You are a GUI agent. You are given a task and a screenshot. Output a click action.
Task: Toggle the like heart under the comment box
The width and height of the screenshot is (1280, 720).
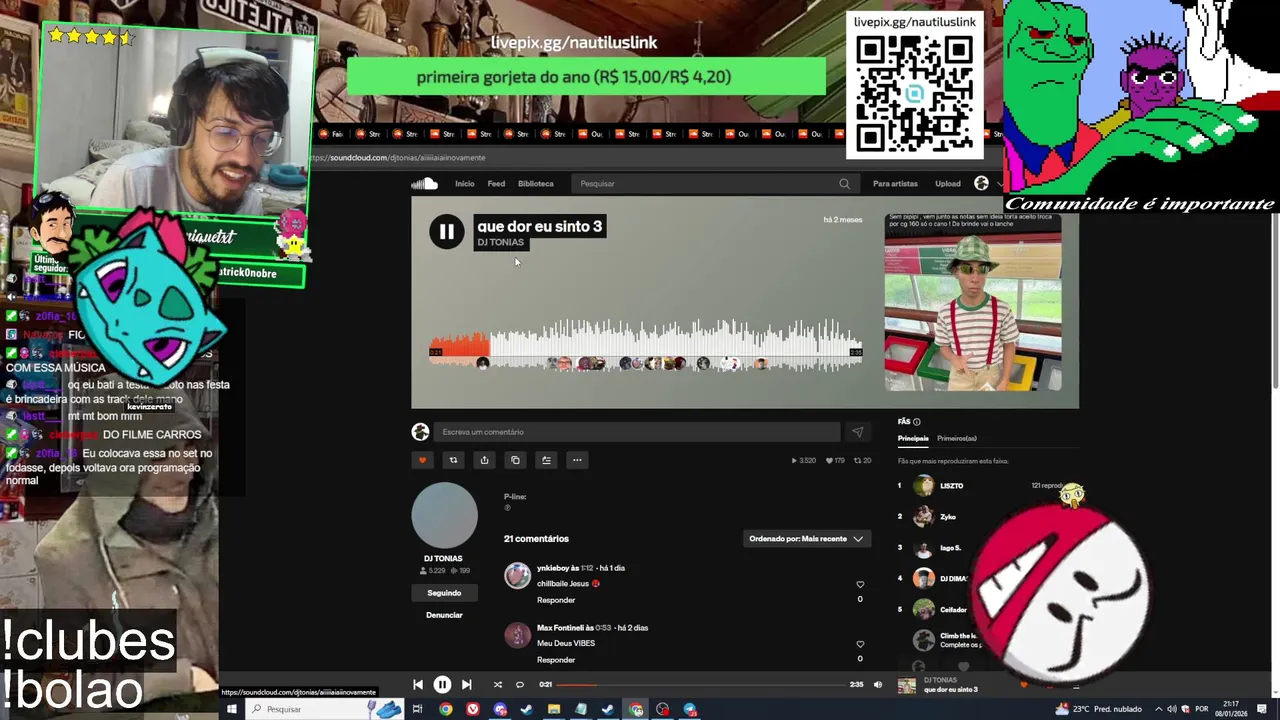click(x=422, y=460)
